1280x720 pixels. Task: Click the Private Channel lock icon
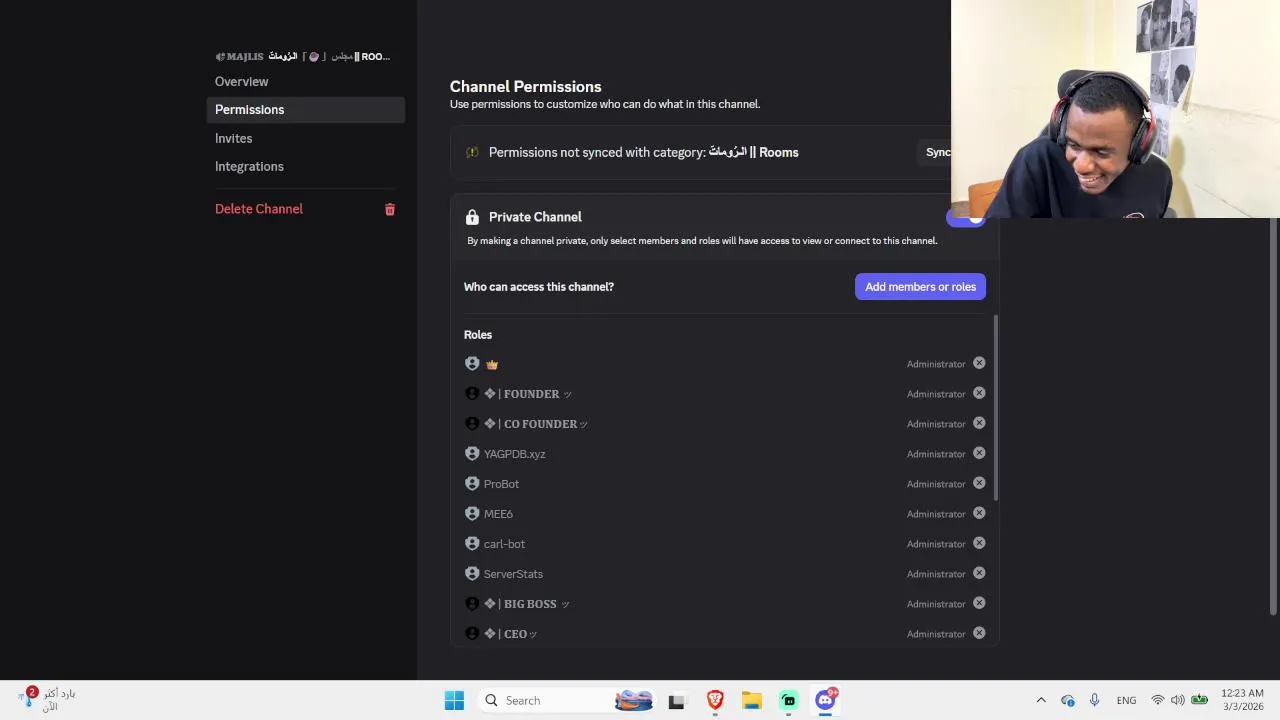(472, 217)
